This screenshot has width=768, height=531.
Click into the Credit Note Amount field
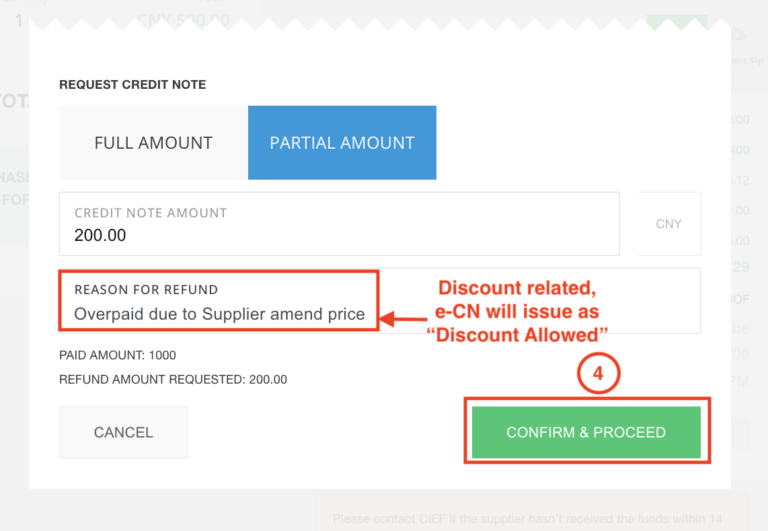[x=339, y=224]
